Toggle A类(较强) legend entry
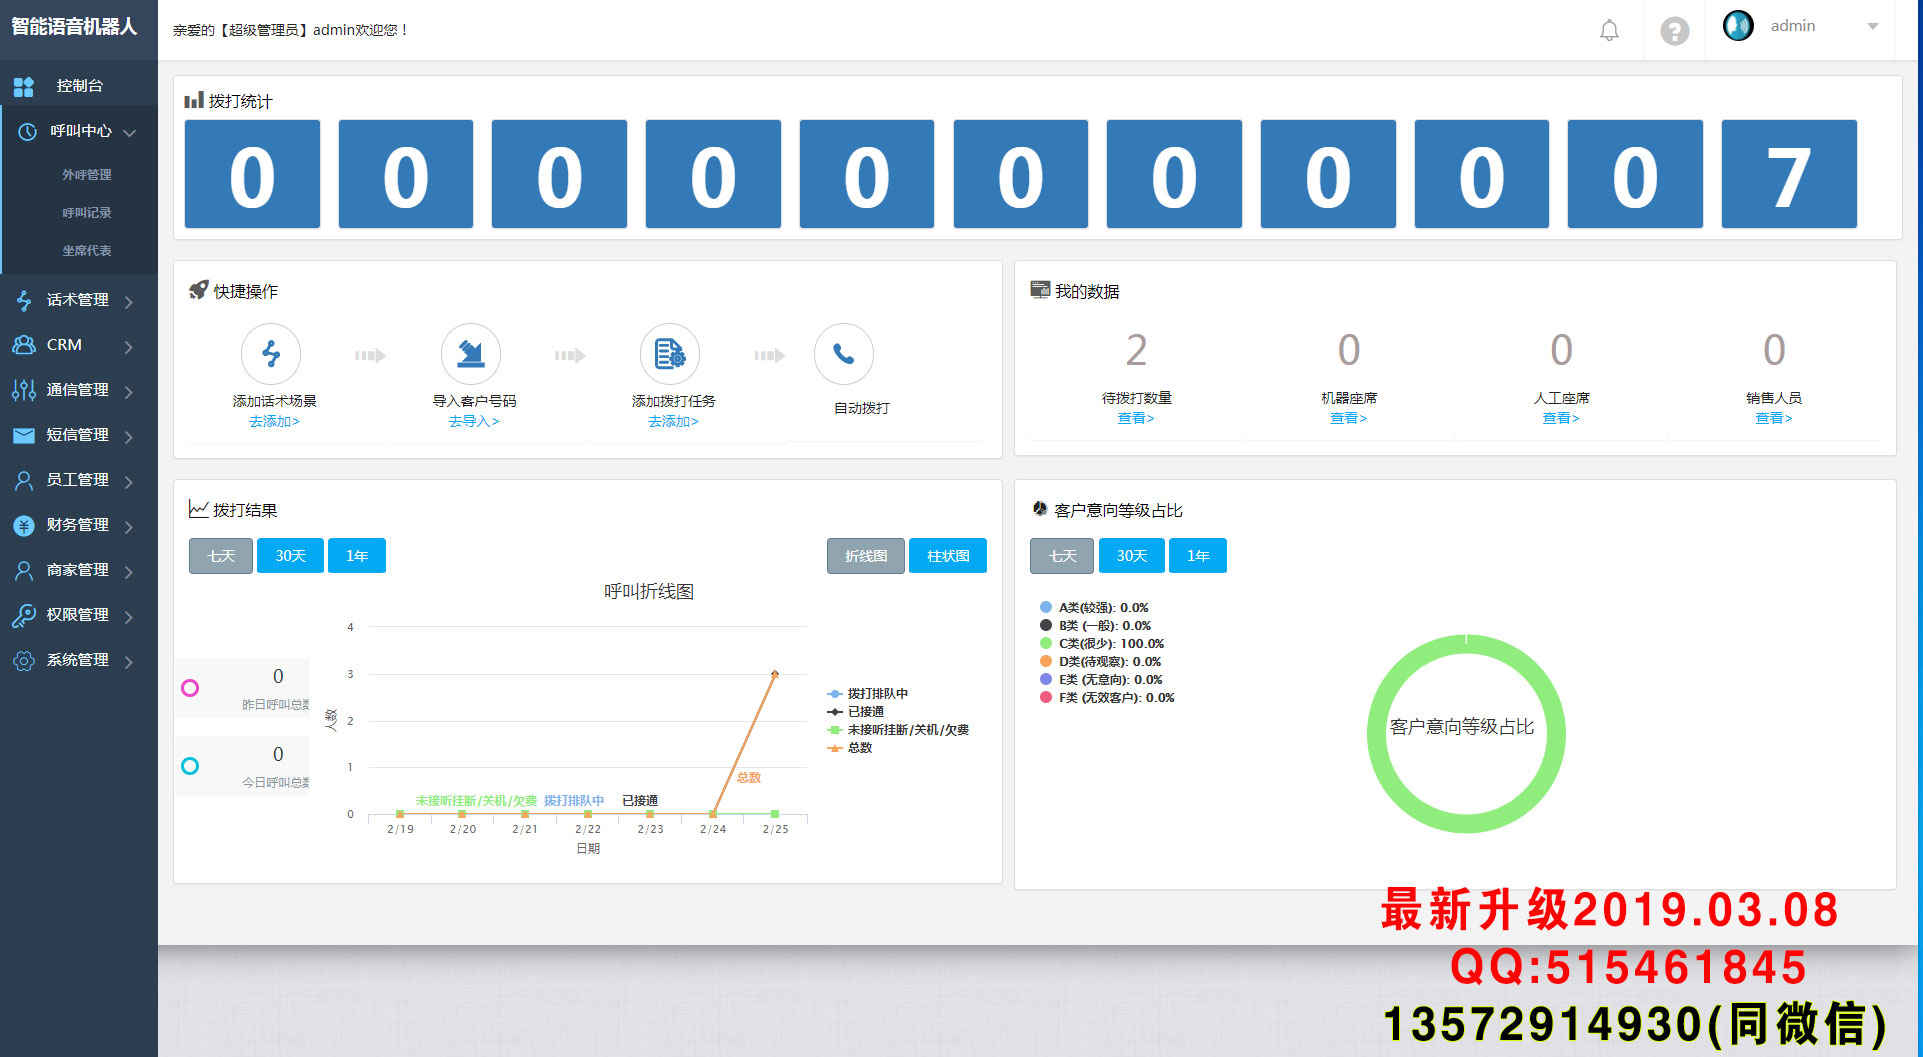 click(x=1094, y=607)
